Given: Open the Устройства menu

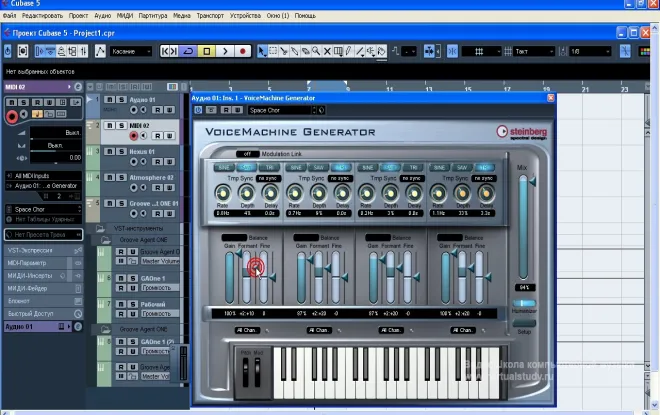Looking at the screenshot, I should point(245,16).
